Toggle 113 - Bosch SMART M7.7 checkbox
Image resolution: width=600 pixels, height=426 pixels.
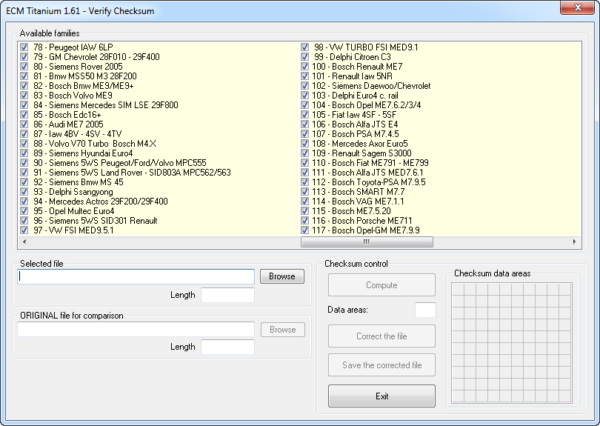(305, 191)
